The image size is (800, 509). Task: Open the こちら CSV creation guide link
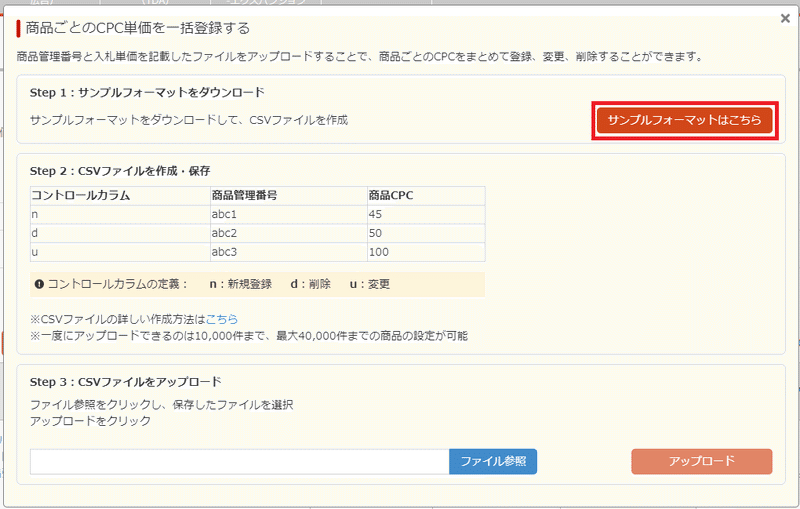[x=222, y=319]
